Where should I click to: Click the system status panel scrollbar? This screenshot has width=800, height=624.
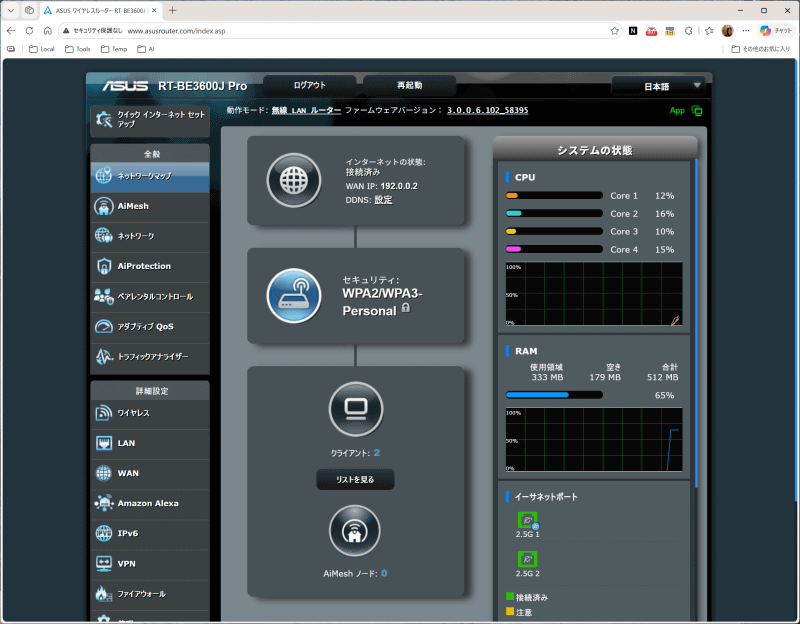pos(696,323)
